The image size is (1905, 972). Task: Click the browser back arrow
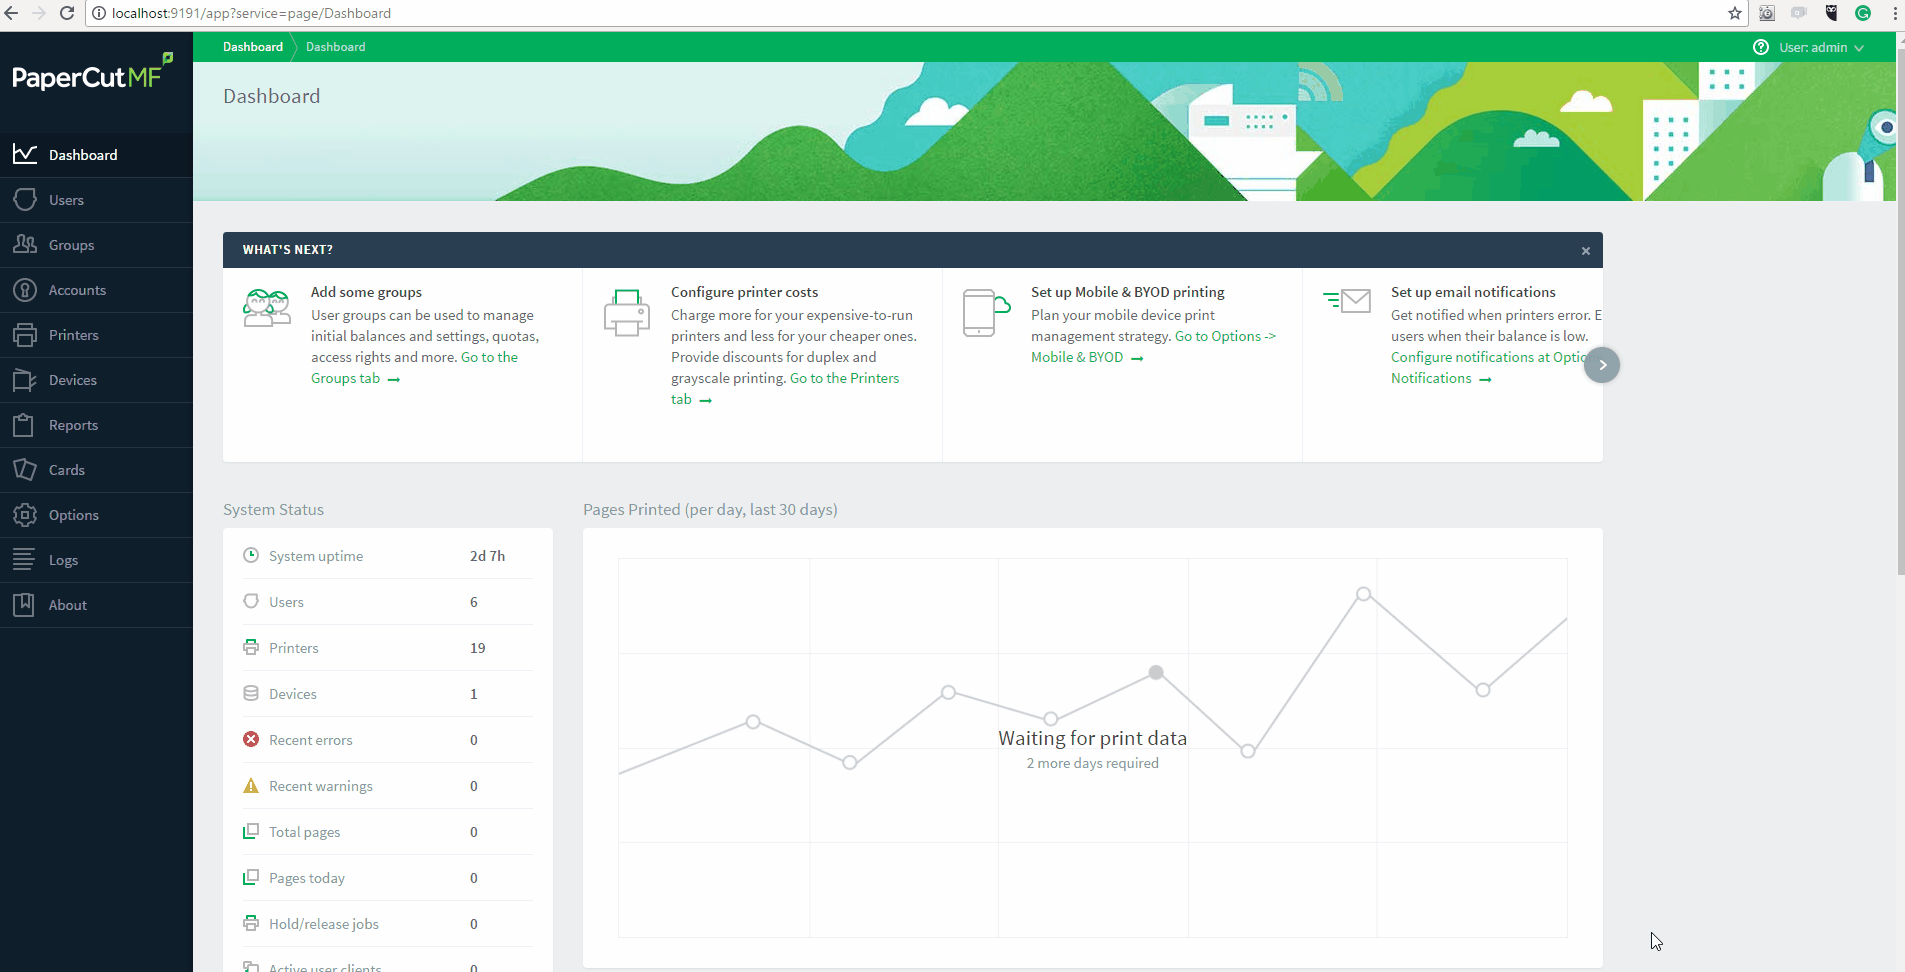pos(11,13)
